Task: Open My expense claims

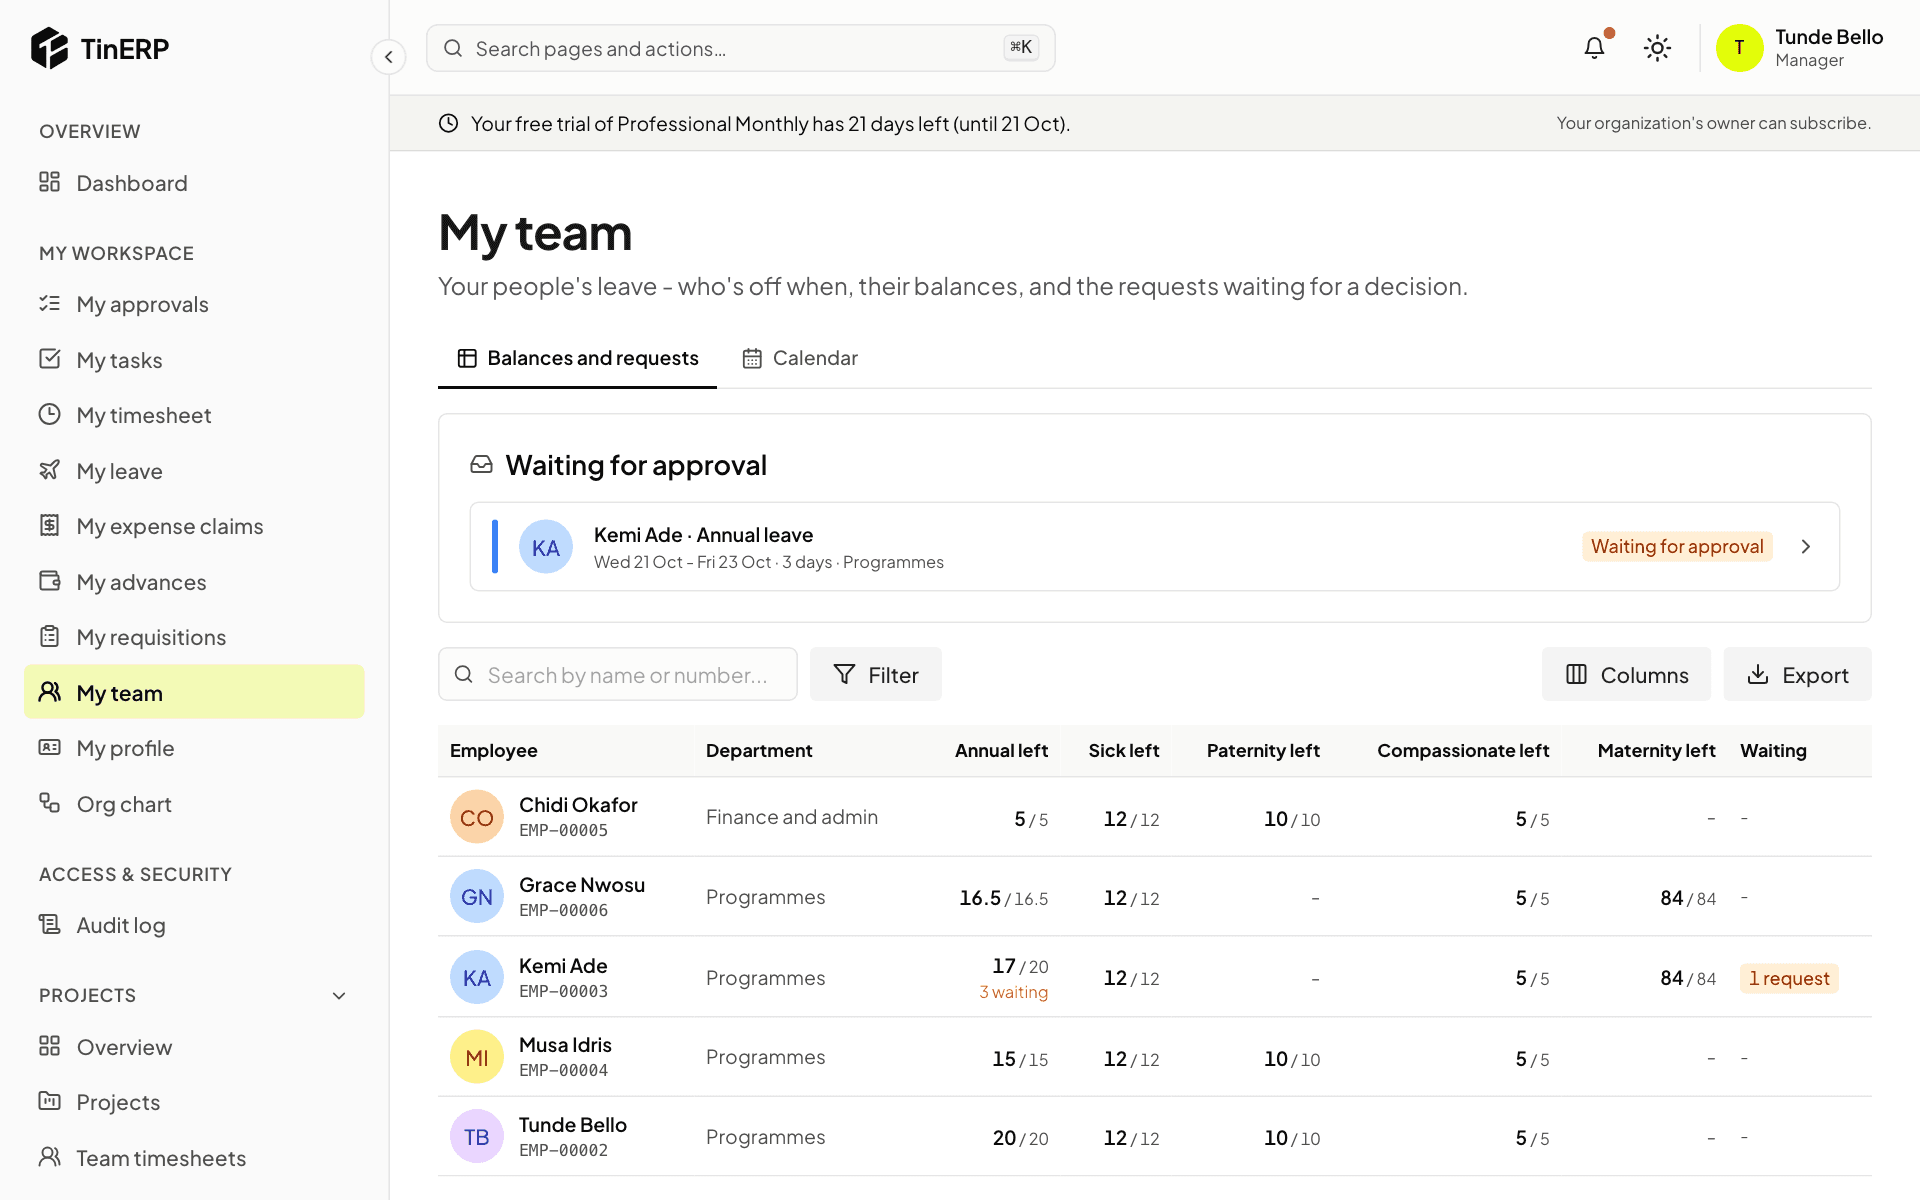Action: tap(194, 526)
